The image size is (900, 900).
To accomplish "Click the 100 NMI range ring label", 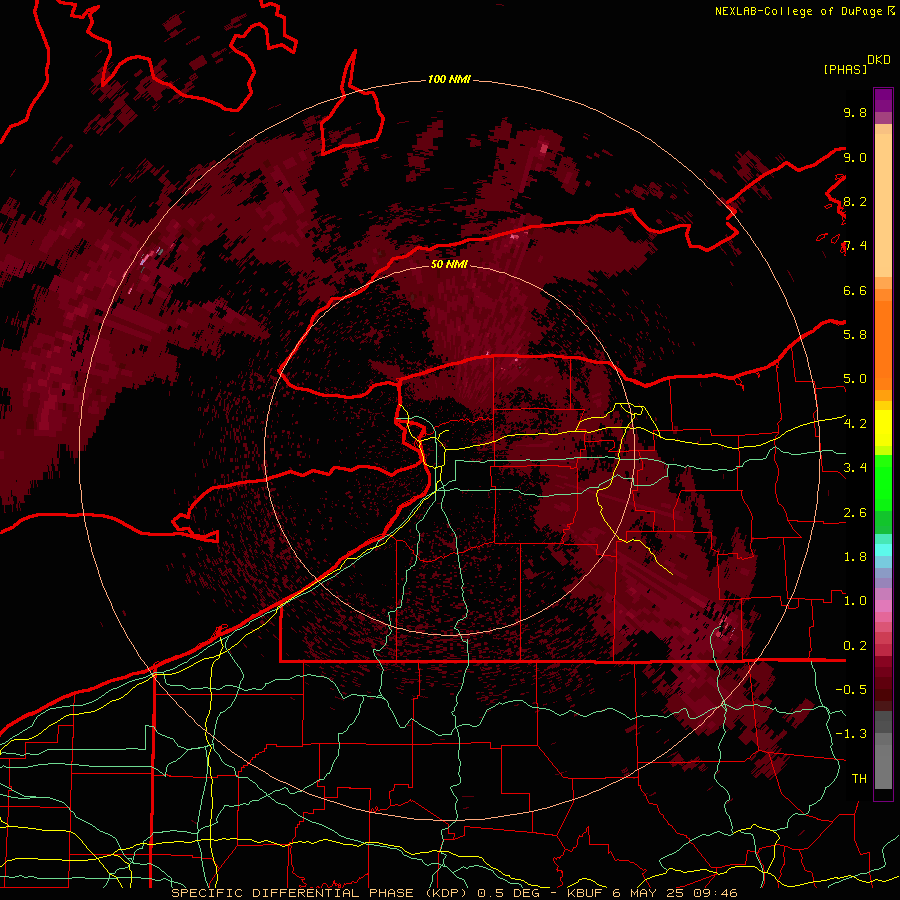I will [x=449, y=79].
